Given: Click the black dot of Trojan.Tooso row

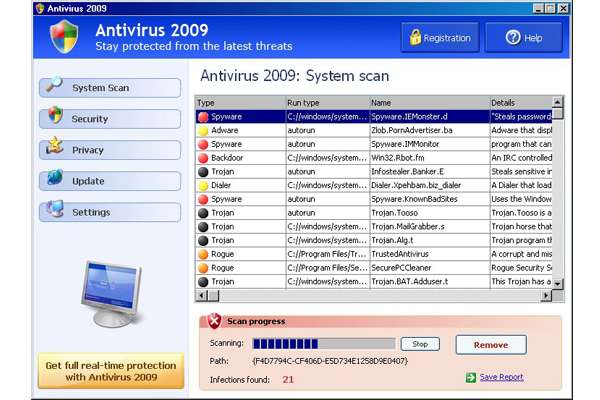Looking at the screenshot, I should [203, 213].
